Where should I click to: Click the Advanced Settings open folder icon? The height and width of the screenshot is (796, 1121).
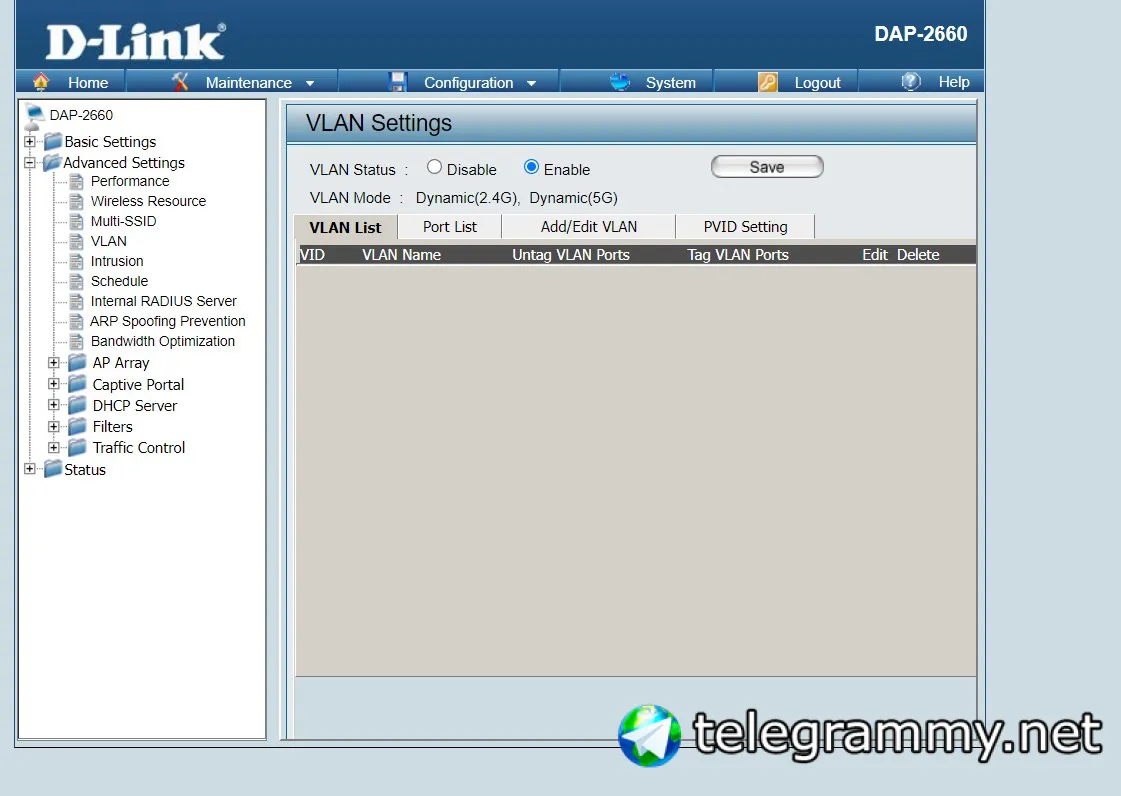(x=52, y=162)
